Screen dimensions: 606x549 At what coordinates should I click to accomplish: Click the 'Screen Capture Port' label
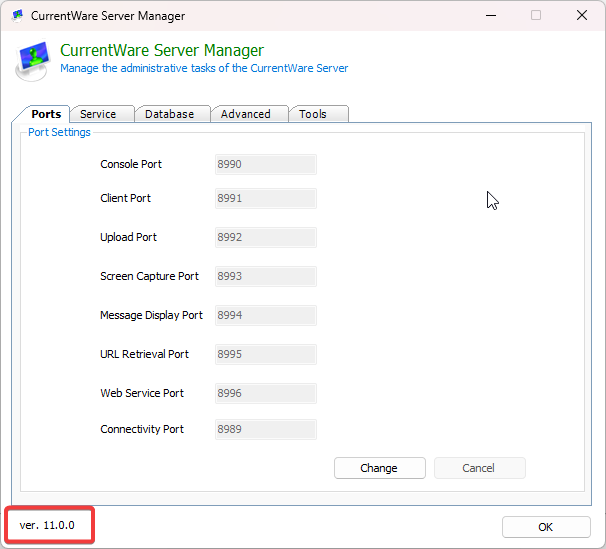(150, 276)
